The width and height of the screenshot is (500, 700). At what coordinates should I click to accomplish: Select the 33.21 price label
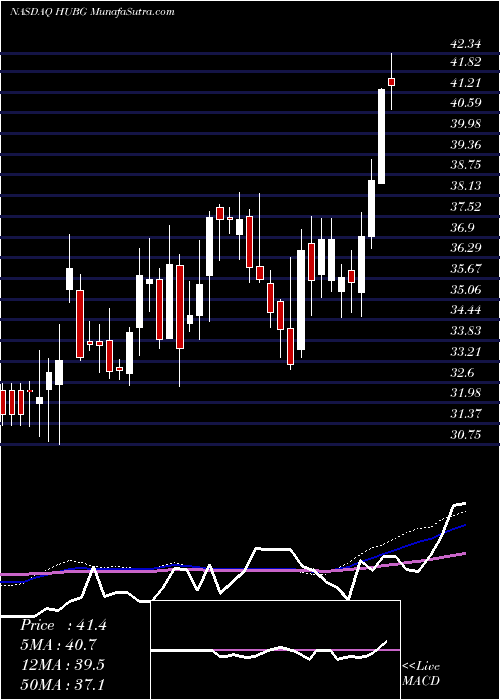(x=466, y=351)
